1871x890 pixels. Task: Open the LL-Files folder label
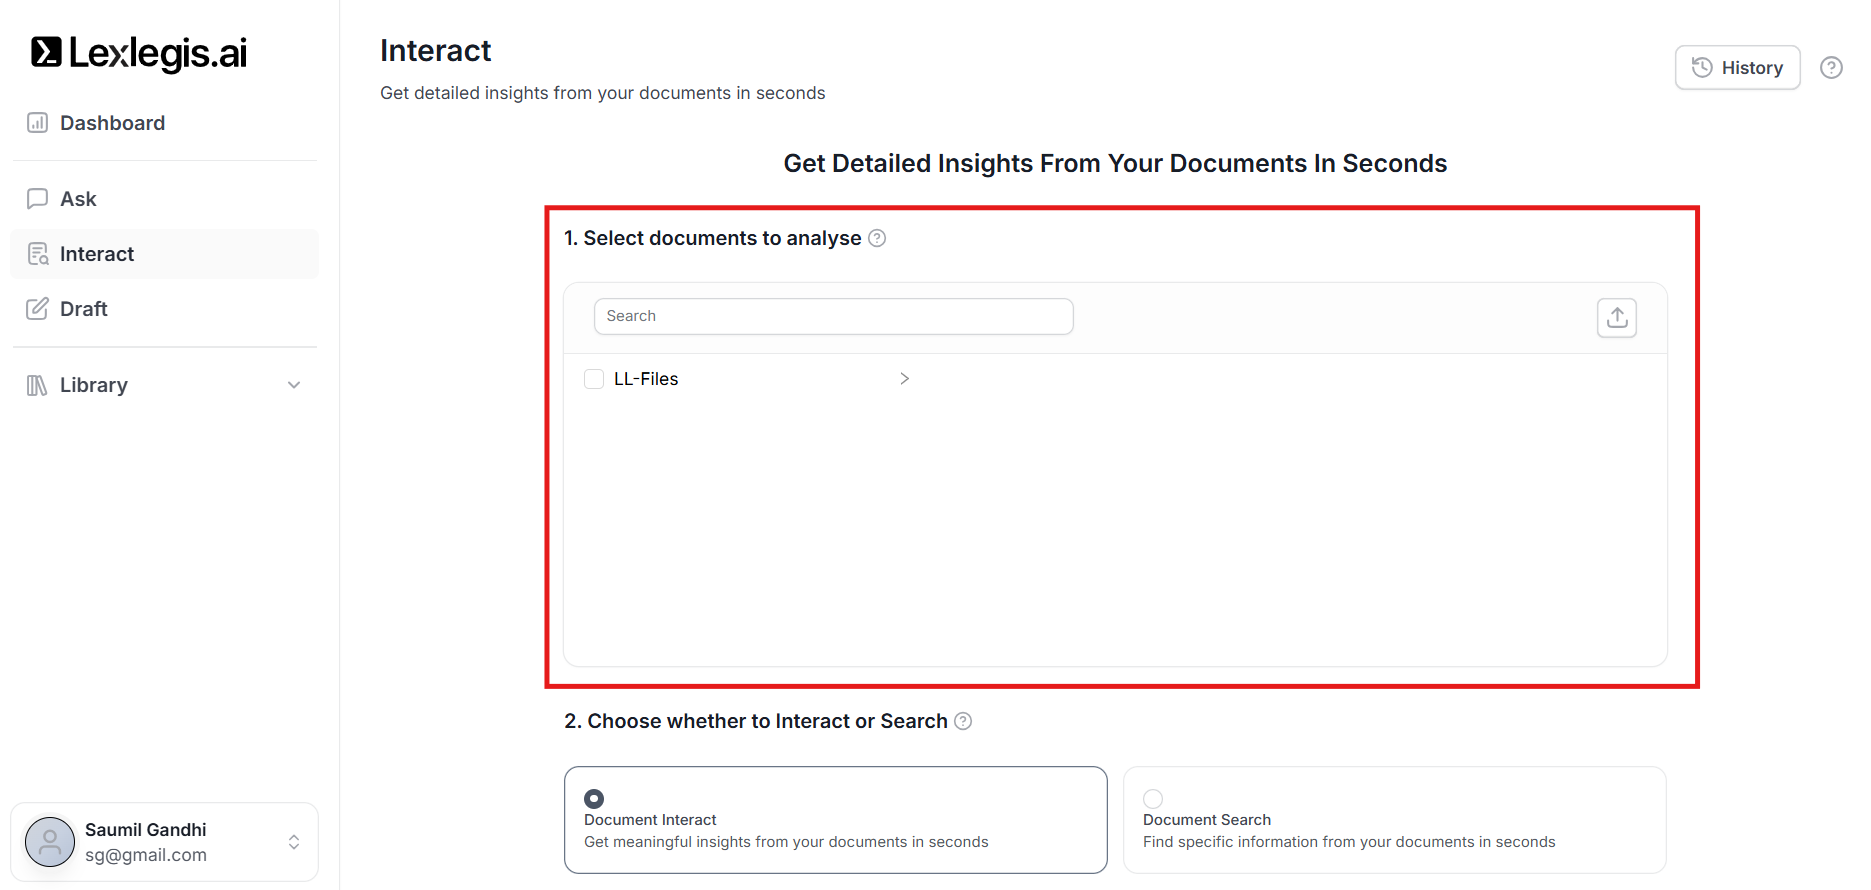click(x=646, y=379)
